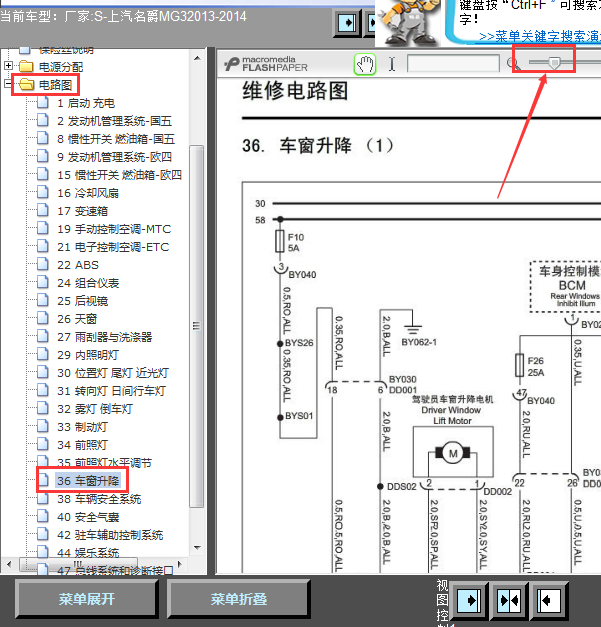The image size is (601, 627).
Task: Open 29 内照明灯 diagram
Action: click(88, 355)
